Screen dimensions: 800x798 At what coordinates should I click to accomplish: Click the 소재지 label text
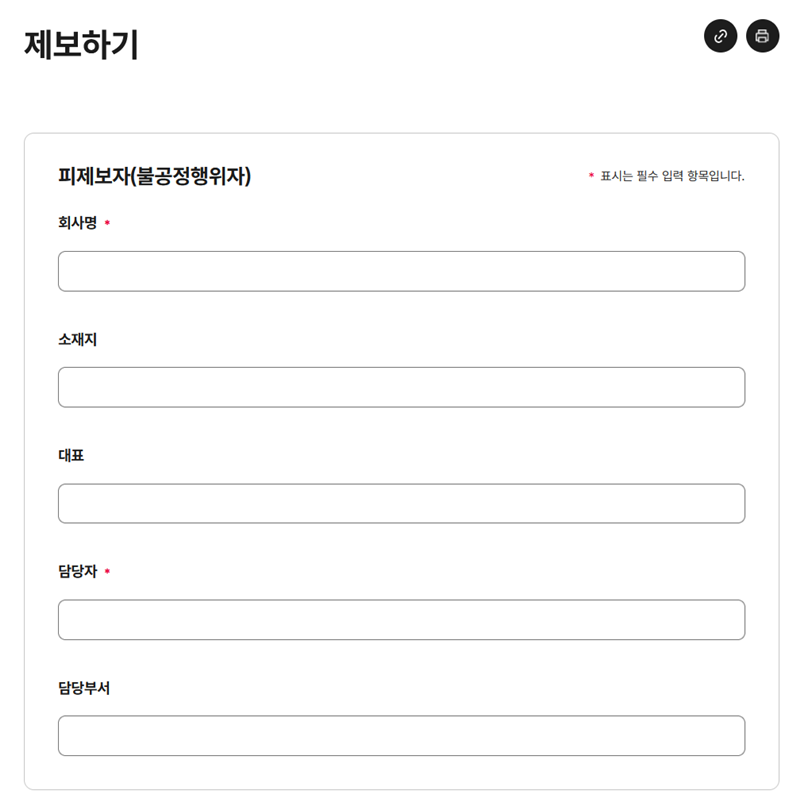[x=78, y=339]
